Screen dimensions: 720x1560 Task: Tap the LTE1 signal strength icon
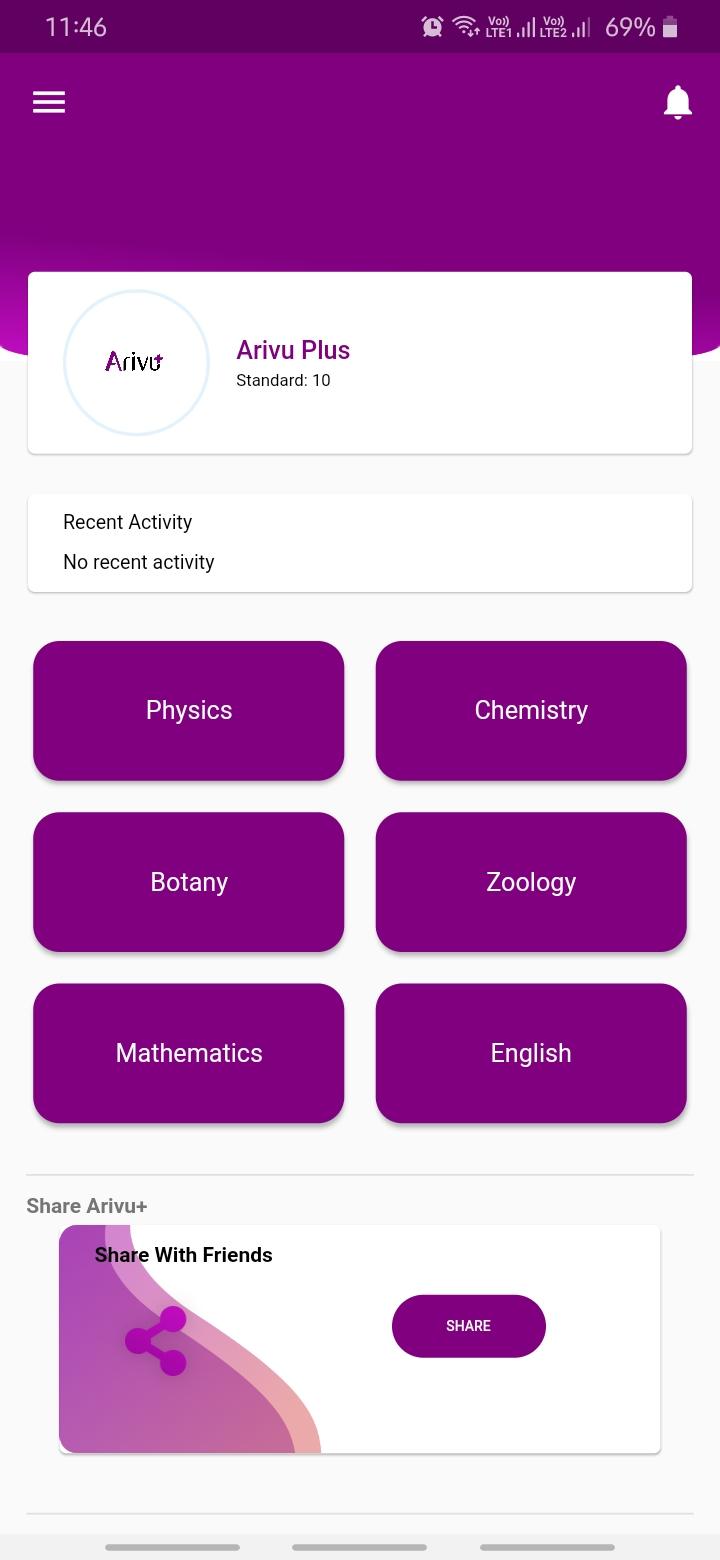(x=510, y=27)
